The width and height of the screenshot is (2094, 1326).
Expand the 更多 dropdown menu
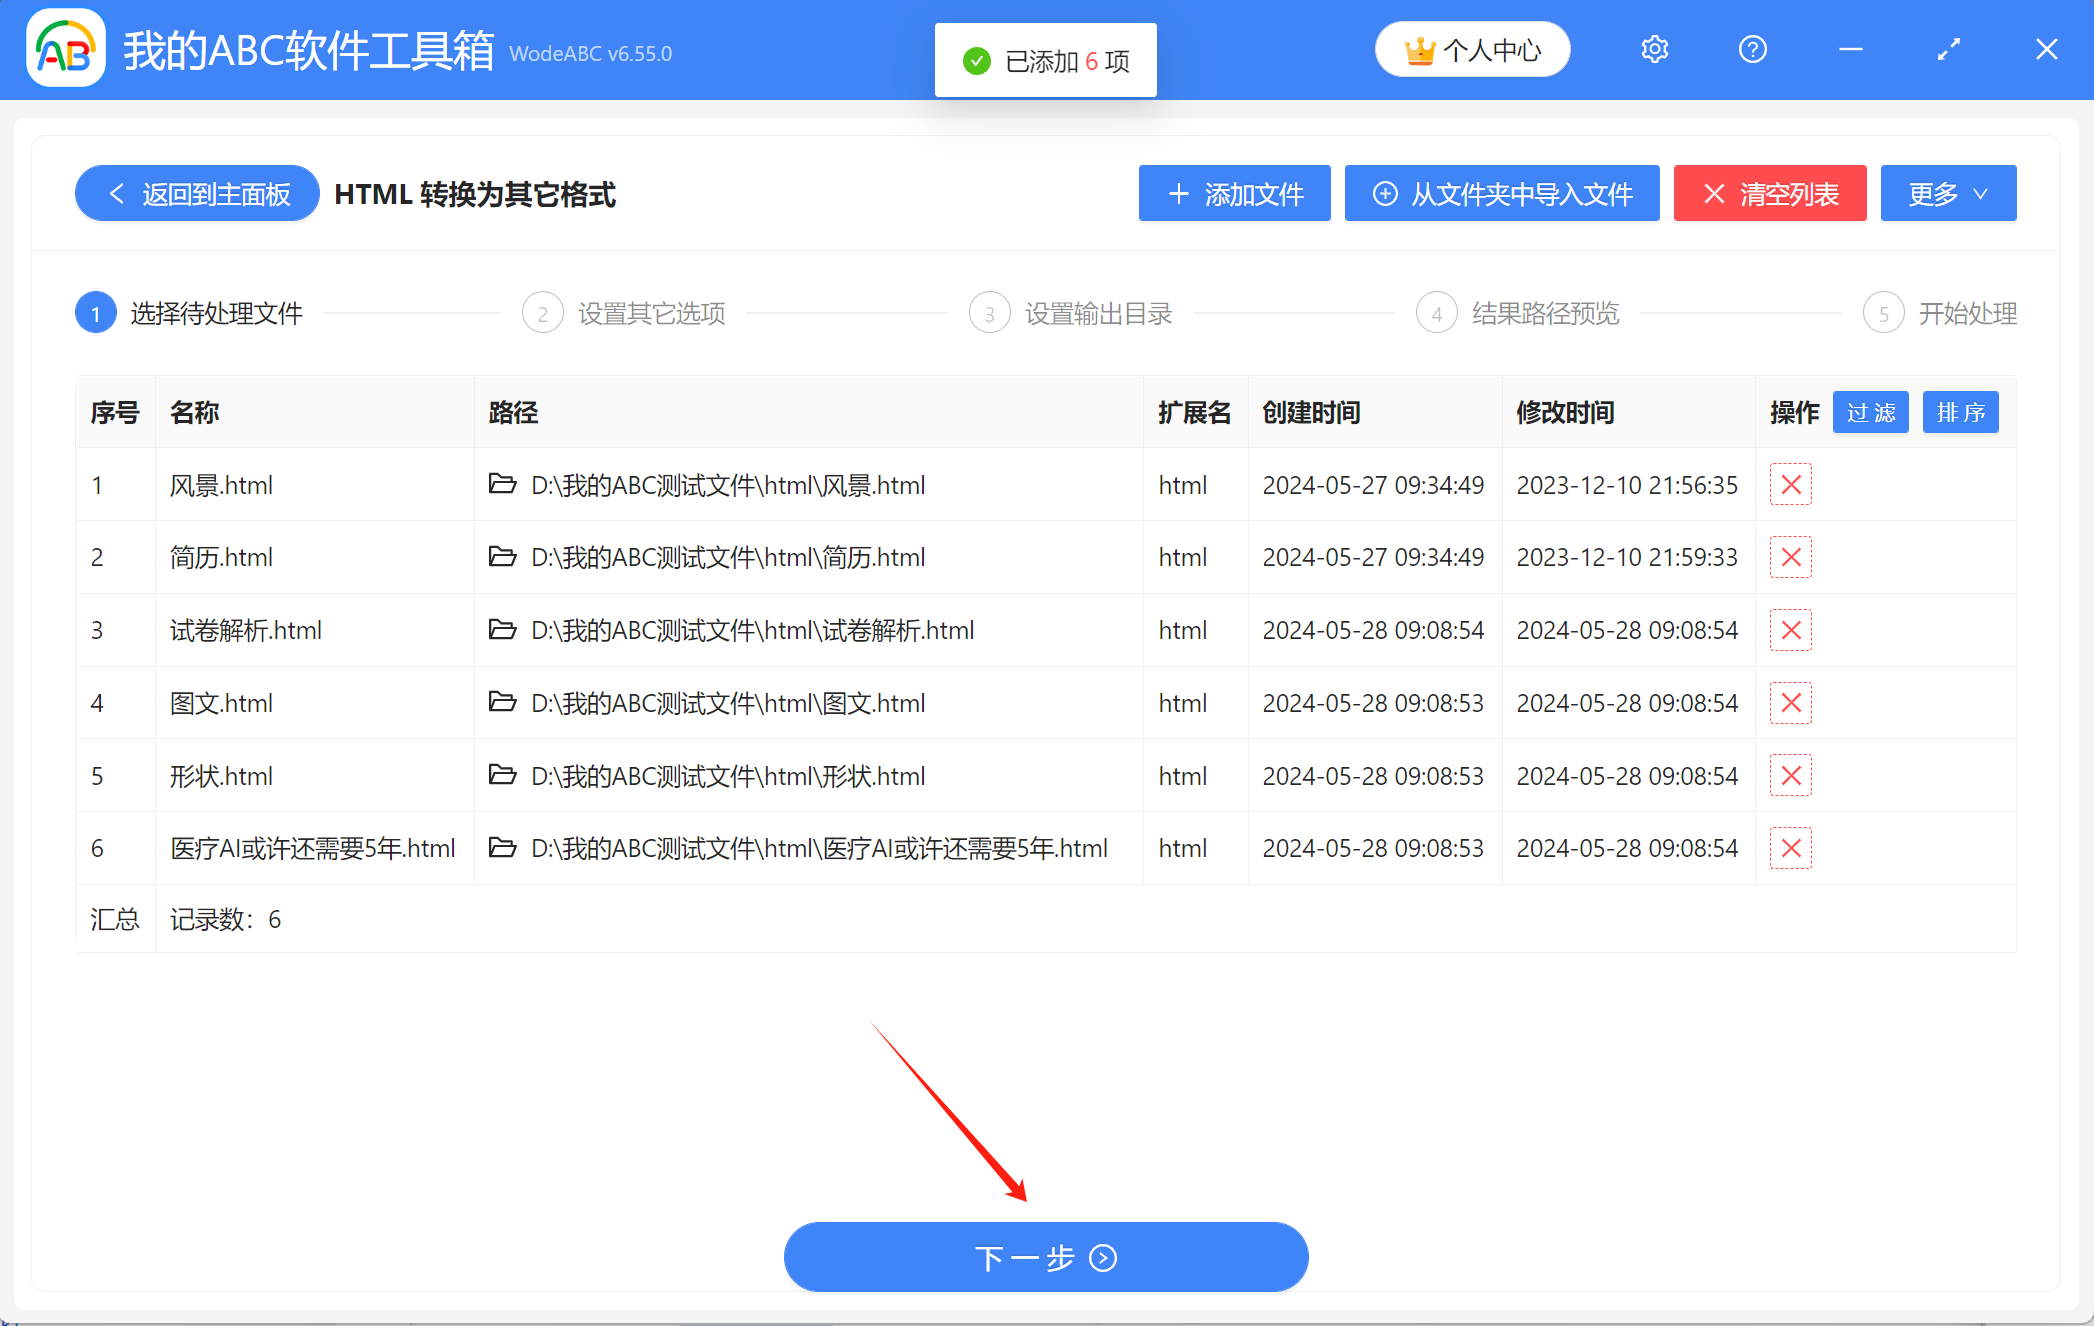pyautogui.click(x=1947, y=193)
